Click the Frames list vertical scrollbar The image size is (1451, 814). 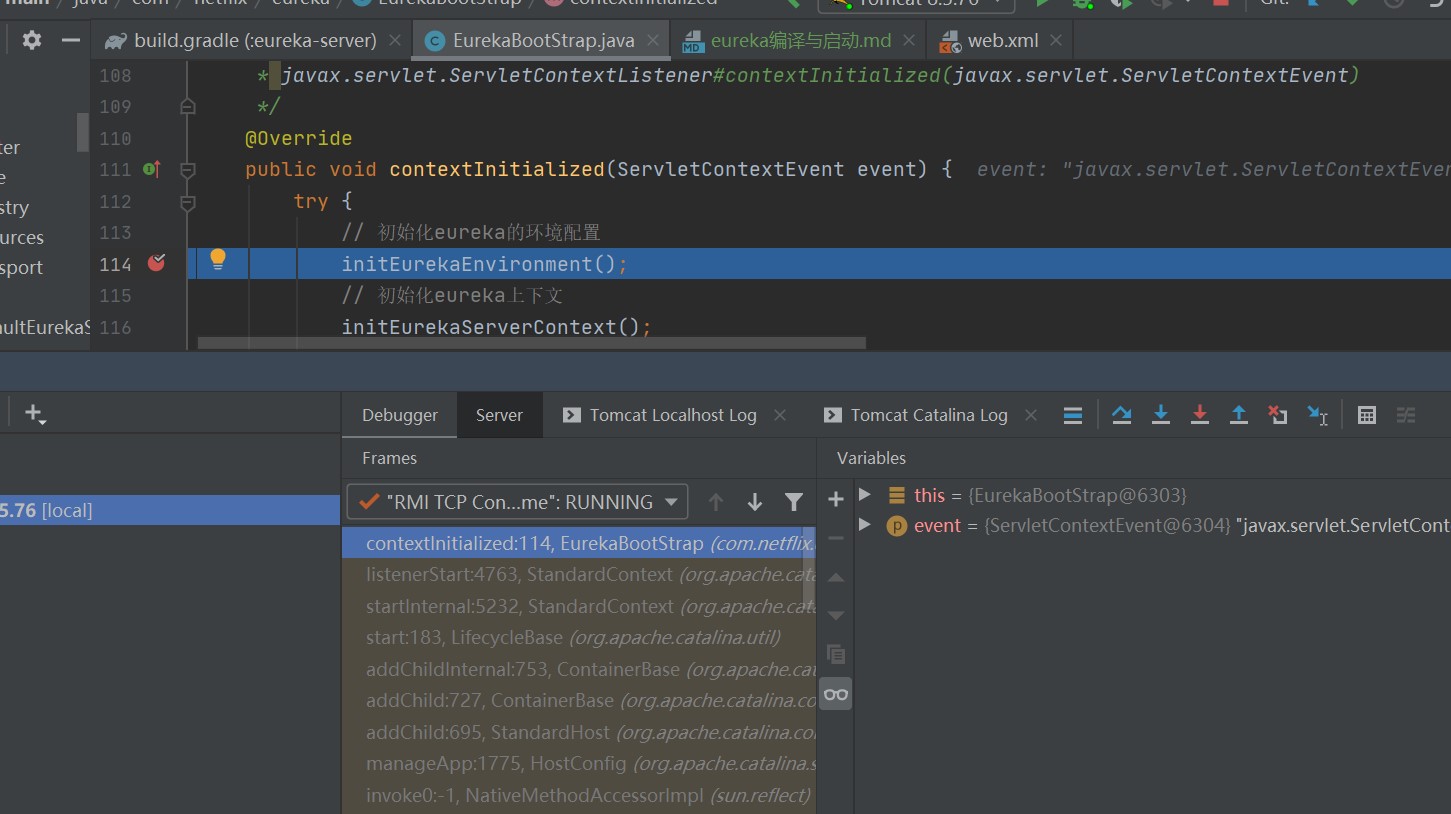pyautogui.click(x=809, y=568)
